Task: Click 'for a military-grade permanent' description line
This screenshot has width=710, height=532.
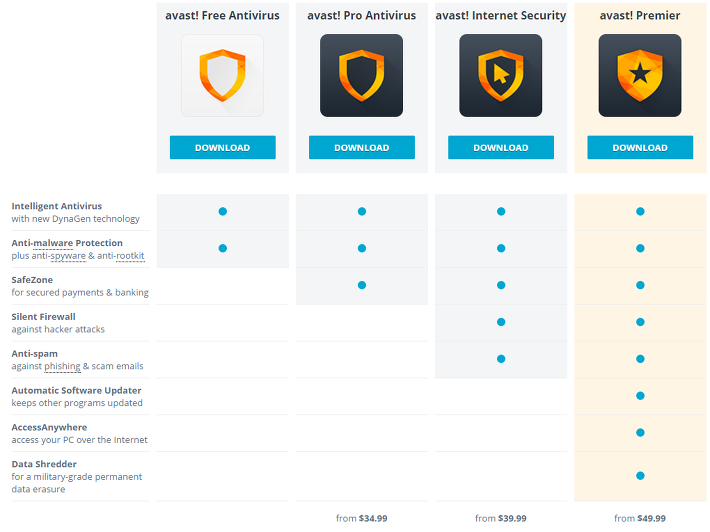Action: pyautogui.click(x=77, y=477)
